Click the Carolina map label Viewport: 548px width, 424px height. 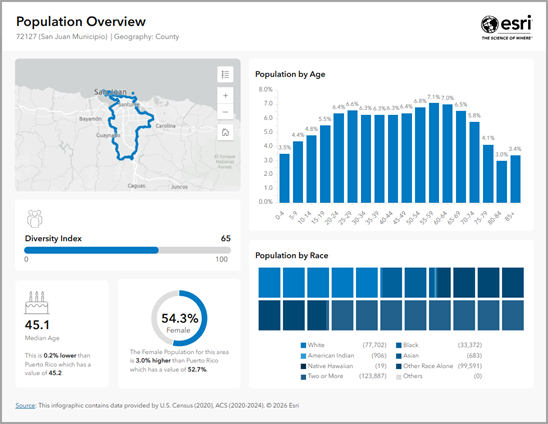(x=166, y=126)
